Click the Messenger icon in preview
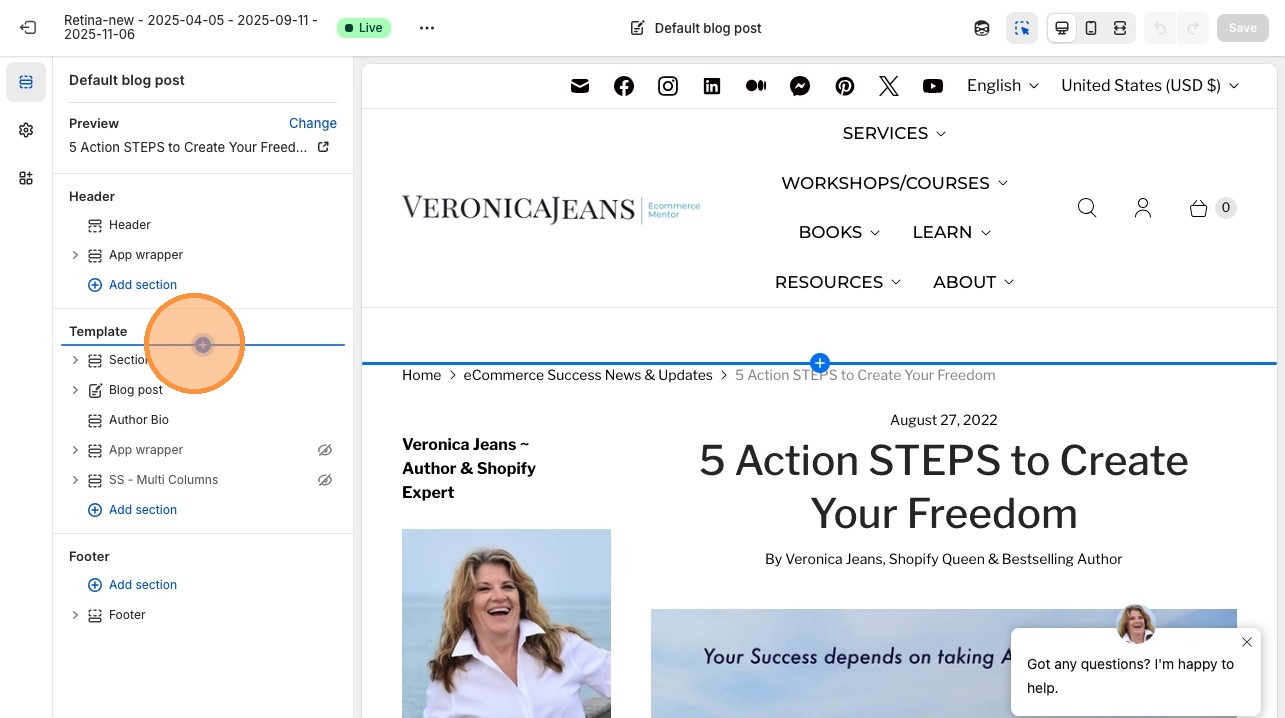Screen dimensions: 1285x718 (x=800, y=86)
